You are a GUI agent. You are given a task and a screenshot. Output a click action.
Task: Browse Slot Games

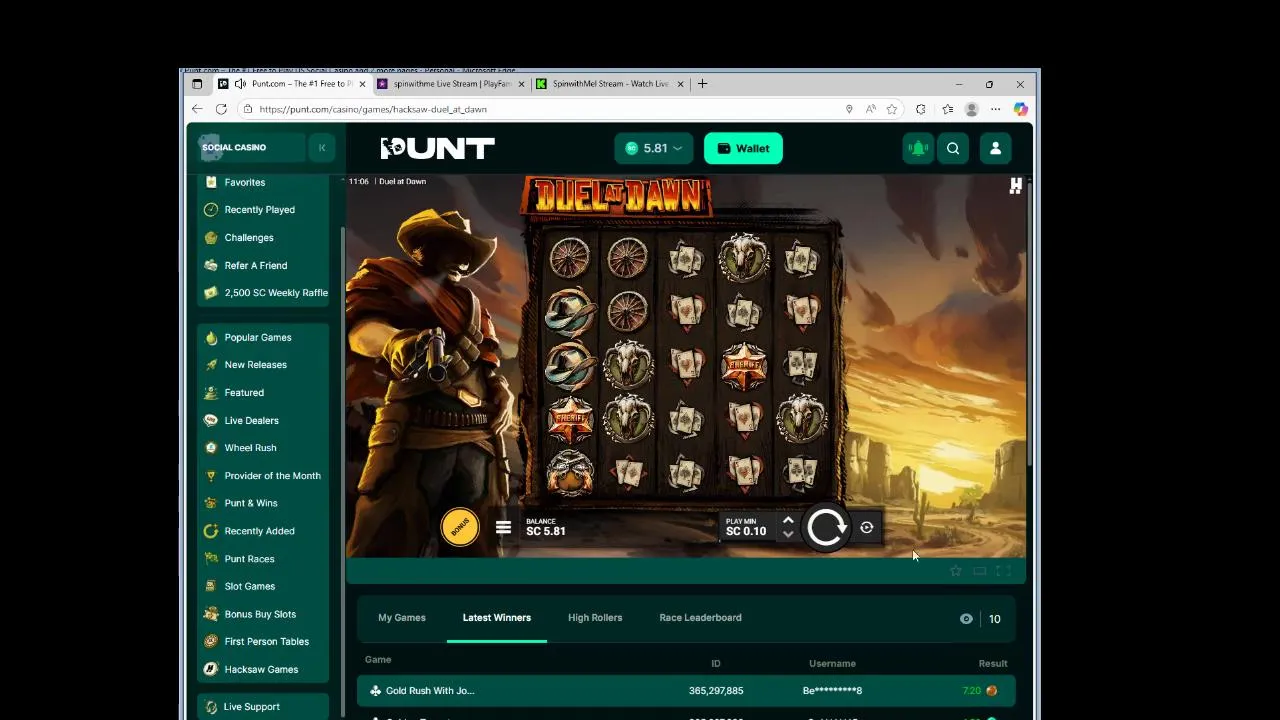pyautogui.click(x=249, y=586)
